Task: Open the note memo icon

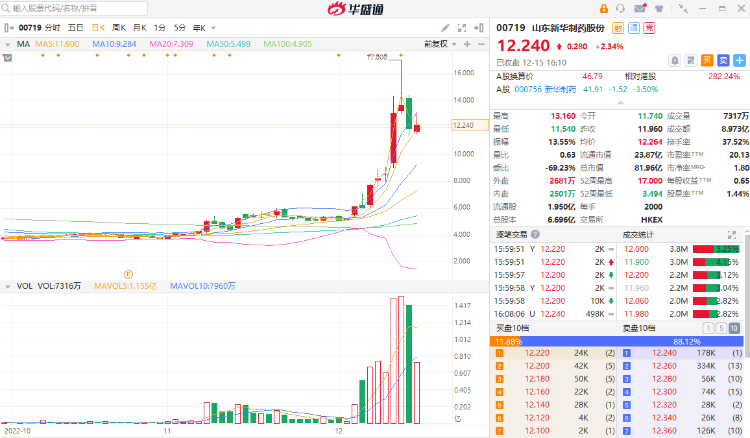Action: tap(691, 61)
